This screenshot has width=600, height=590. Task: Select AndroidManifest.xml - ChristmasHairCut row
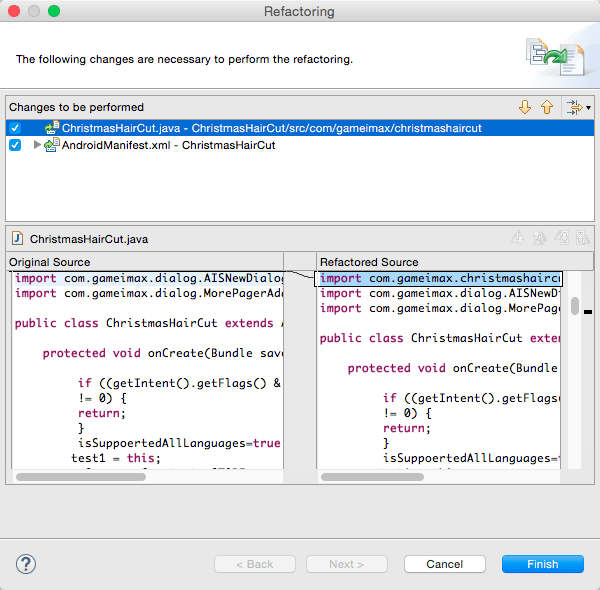coord(300,145)
